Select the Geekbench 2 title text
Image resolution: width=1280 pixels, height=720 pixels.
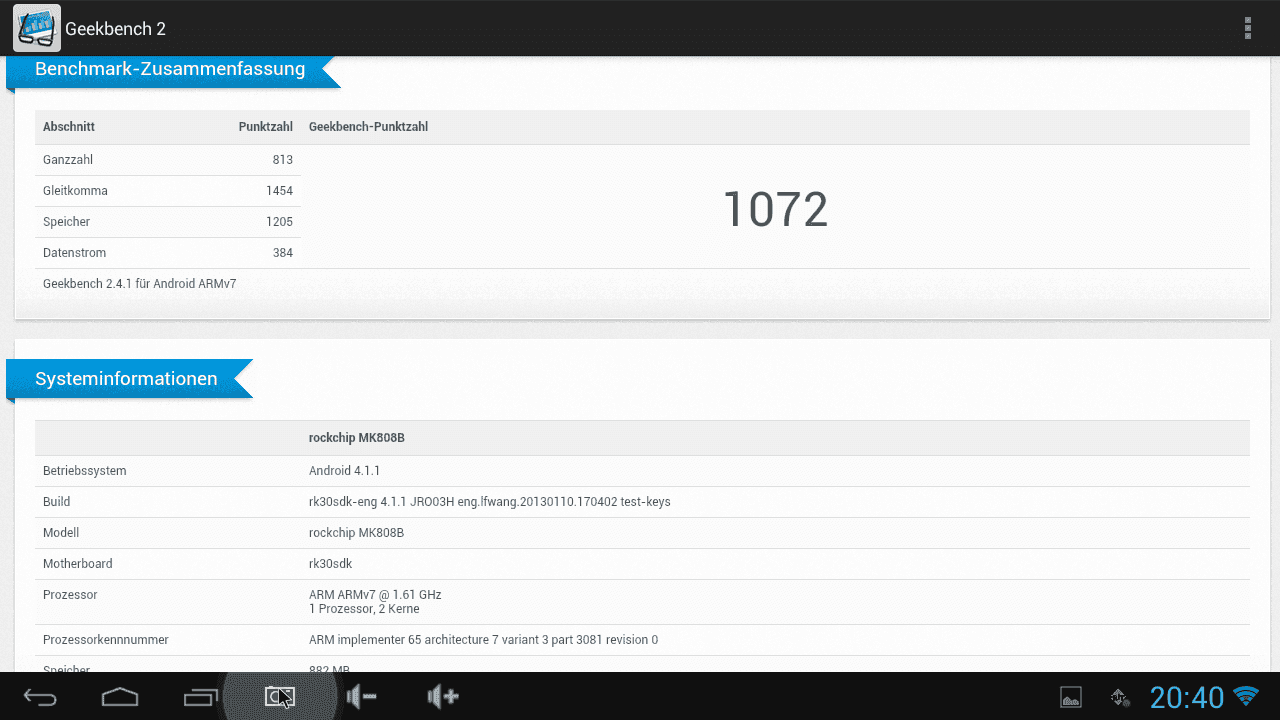pyautogui.click(x=115, y=29)
